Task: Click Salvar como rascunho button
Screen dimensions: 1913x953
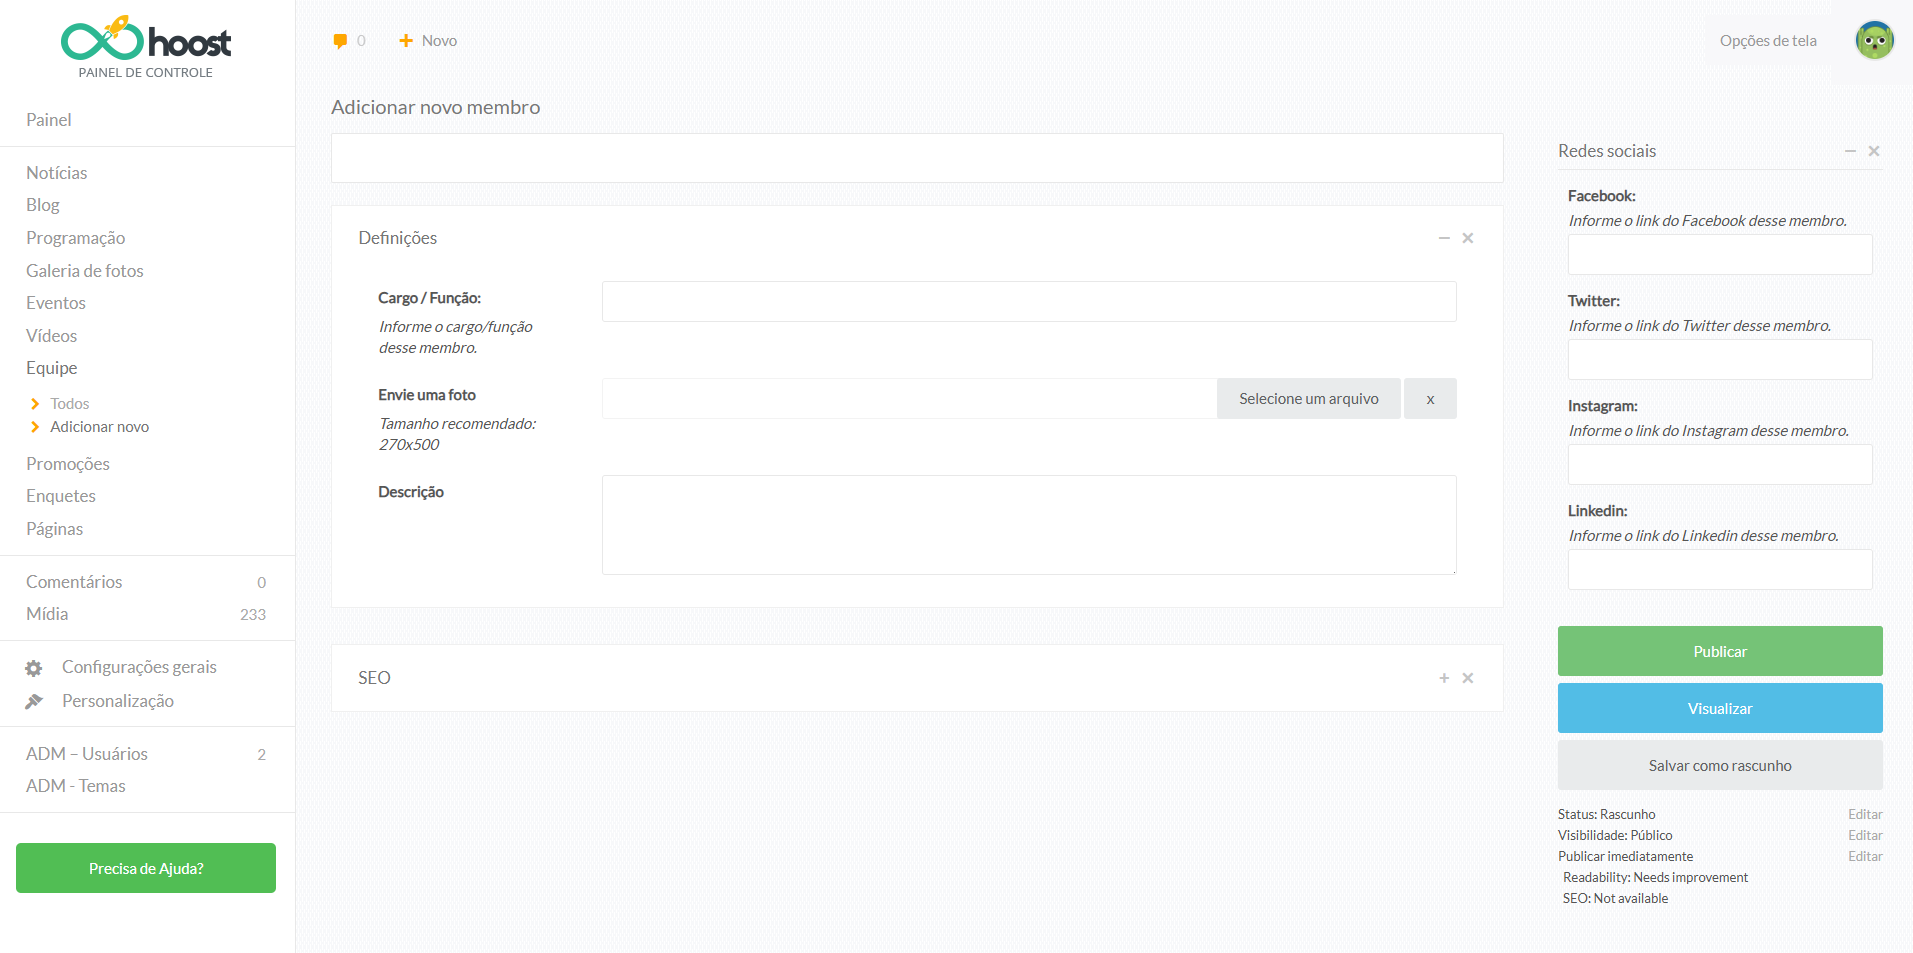Action: [x=1719, y=766]
